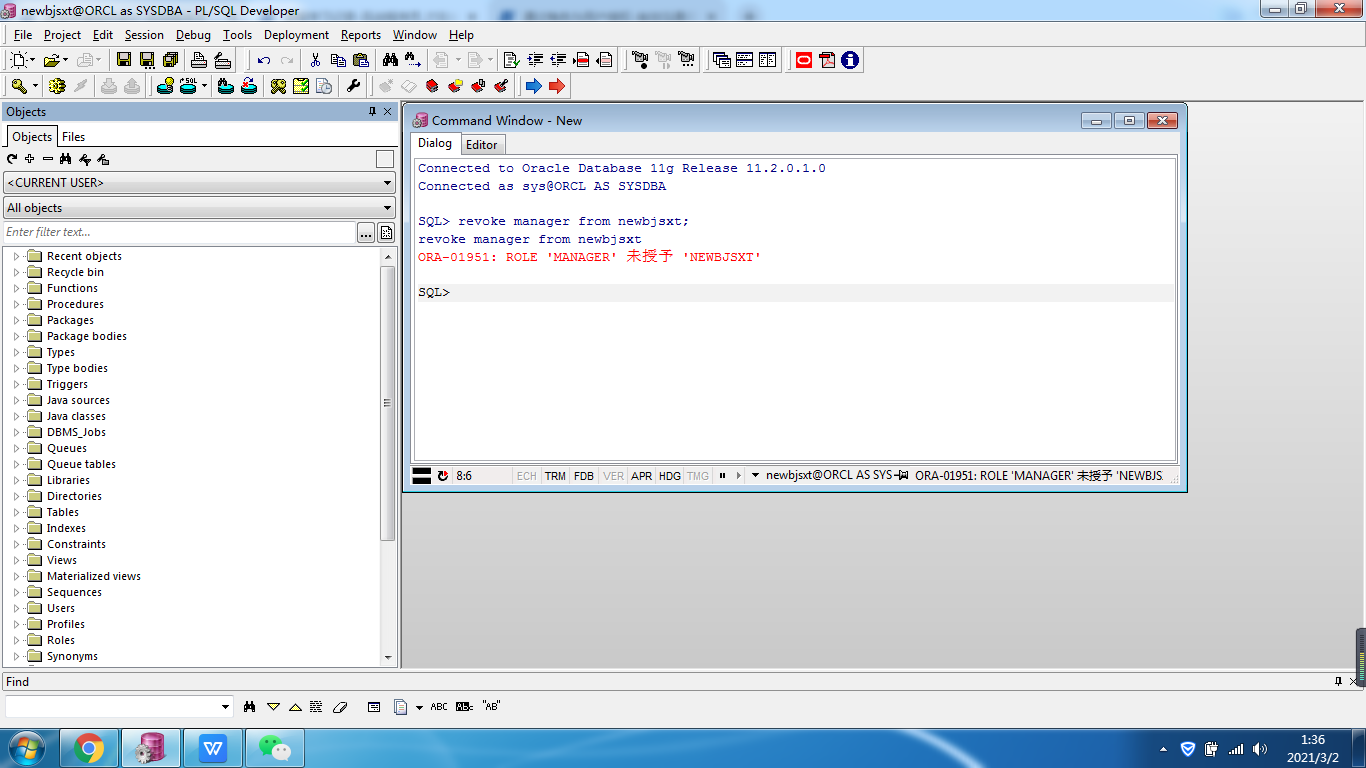The width and height of the screenshot is (1366, 768).
Task: Open the Deployment menu
Action: [296, 35]
